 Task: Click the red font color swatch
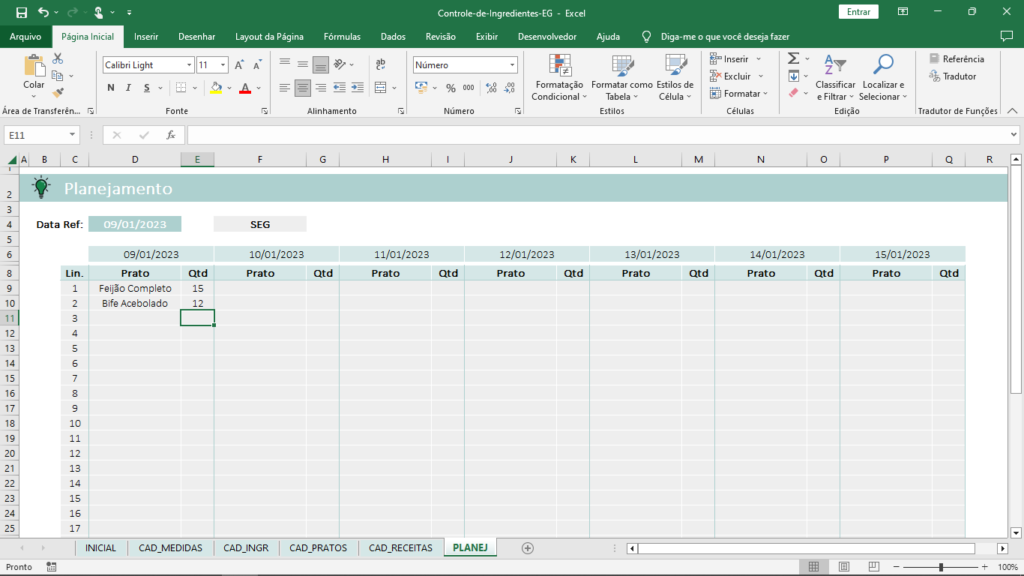pos(244,88)
